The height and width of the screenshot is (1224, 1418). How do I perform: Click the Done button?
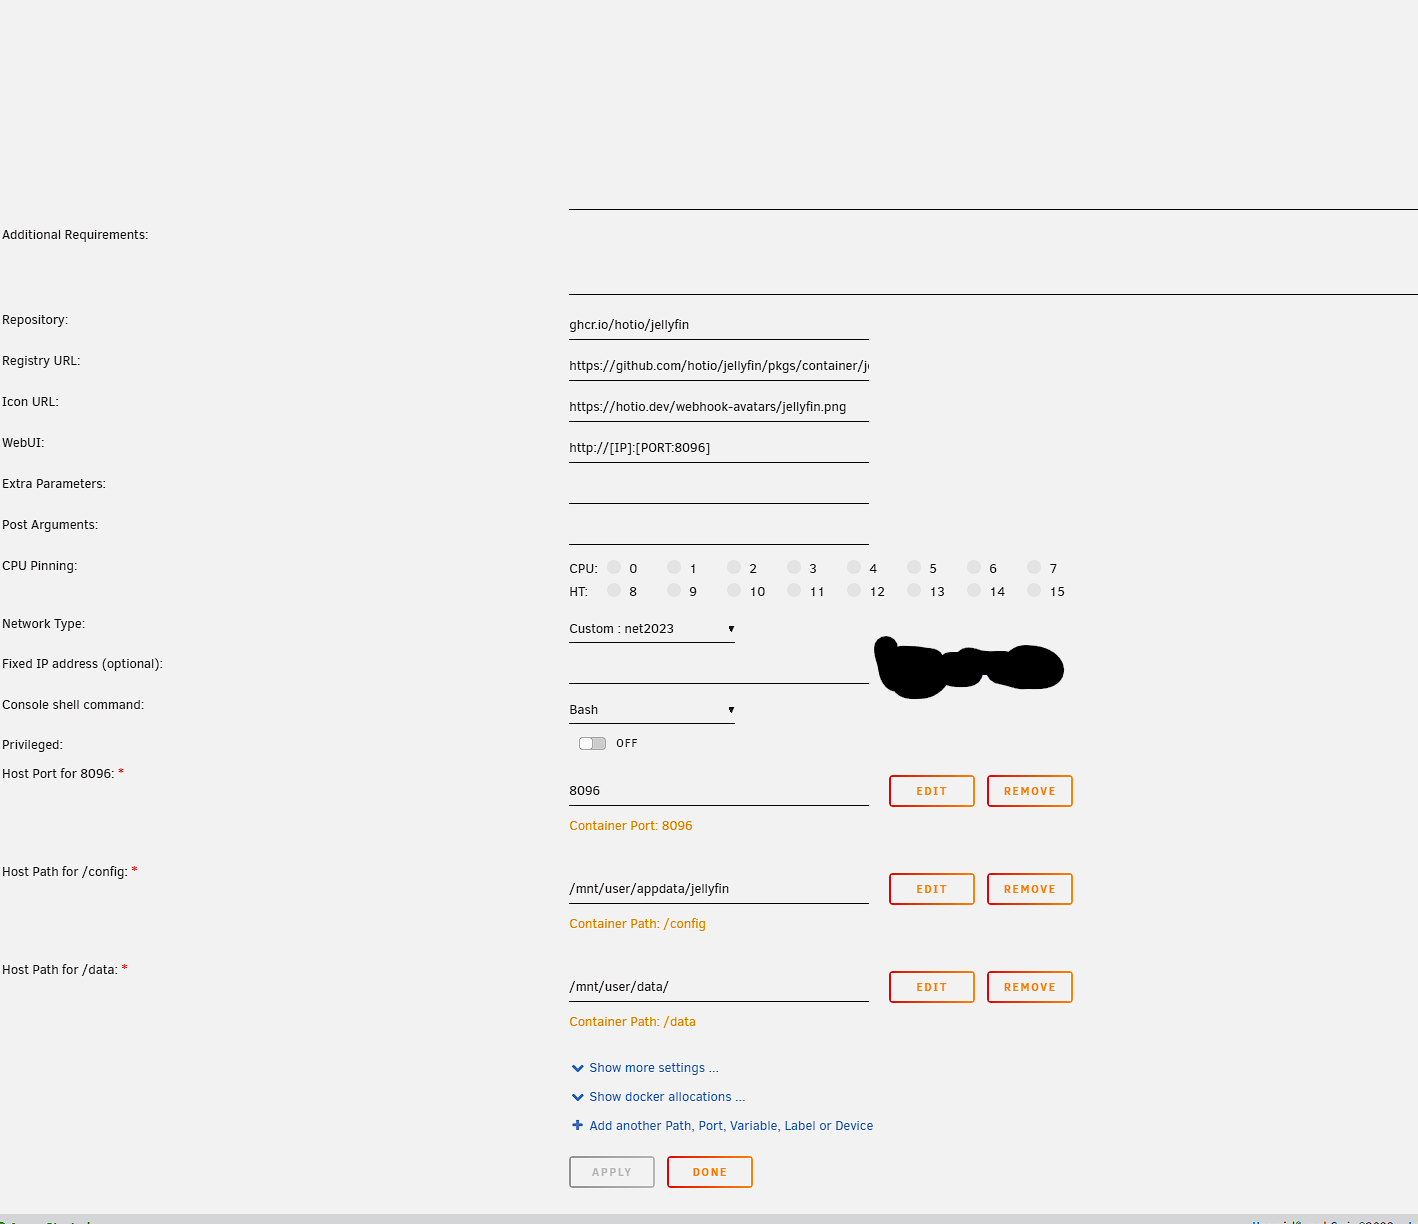point(709,1172)
